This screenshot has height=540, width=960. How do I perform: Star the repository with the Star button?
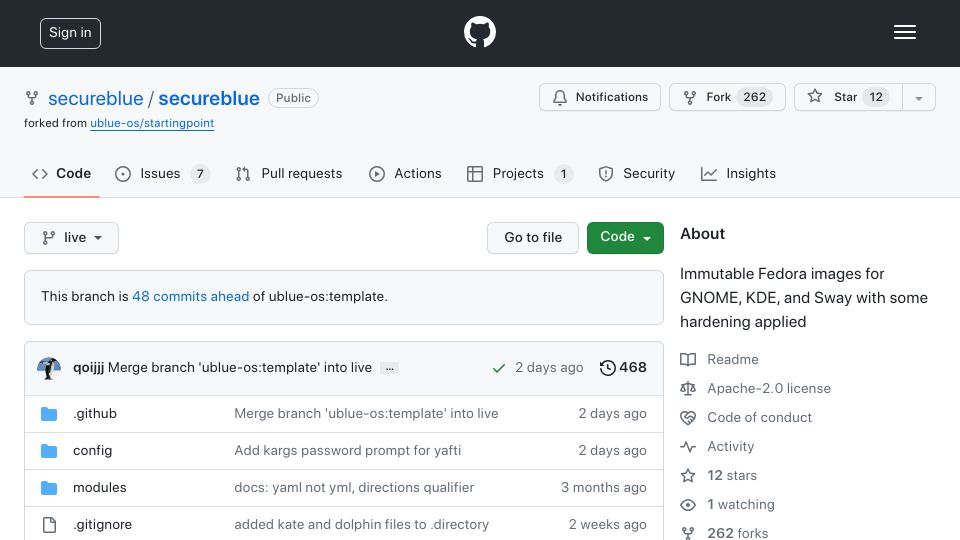click(x=848, y=97)
